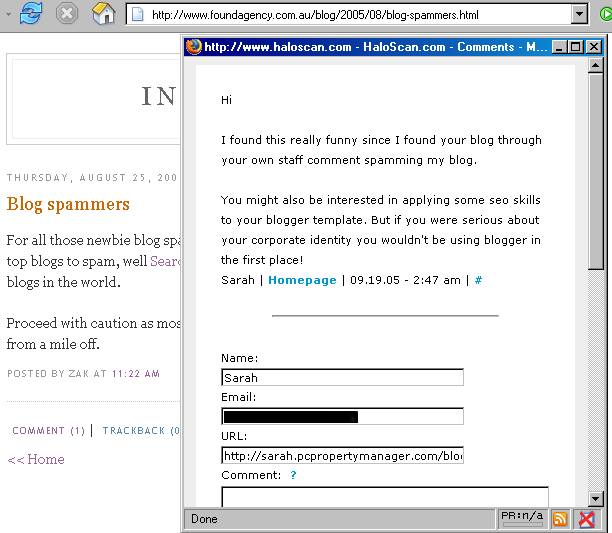This screenshot has width=612, height=533.
Task: Open Sarah's Homepage link
Action: (x=302, y=280)
